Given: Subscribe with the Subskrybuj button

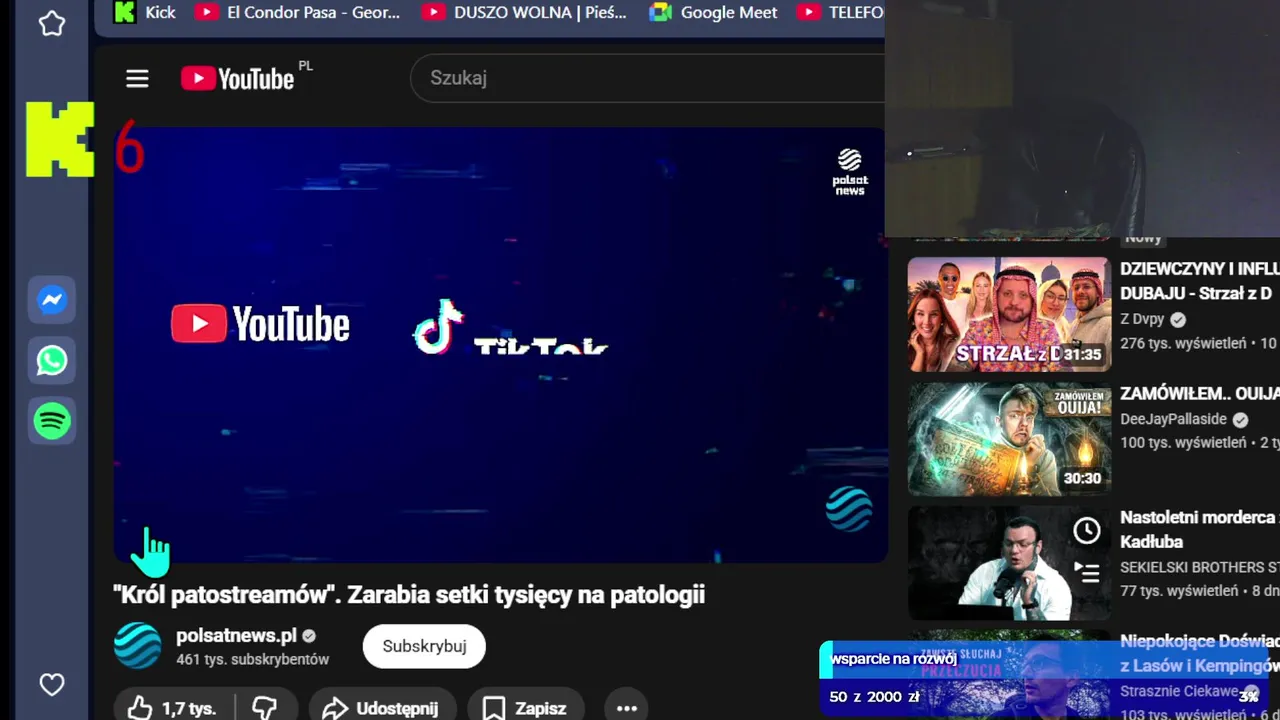Looking at the screenshot, I should (424, 646).
